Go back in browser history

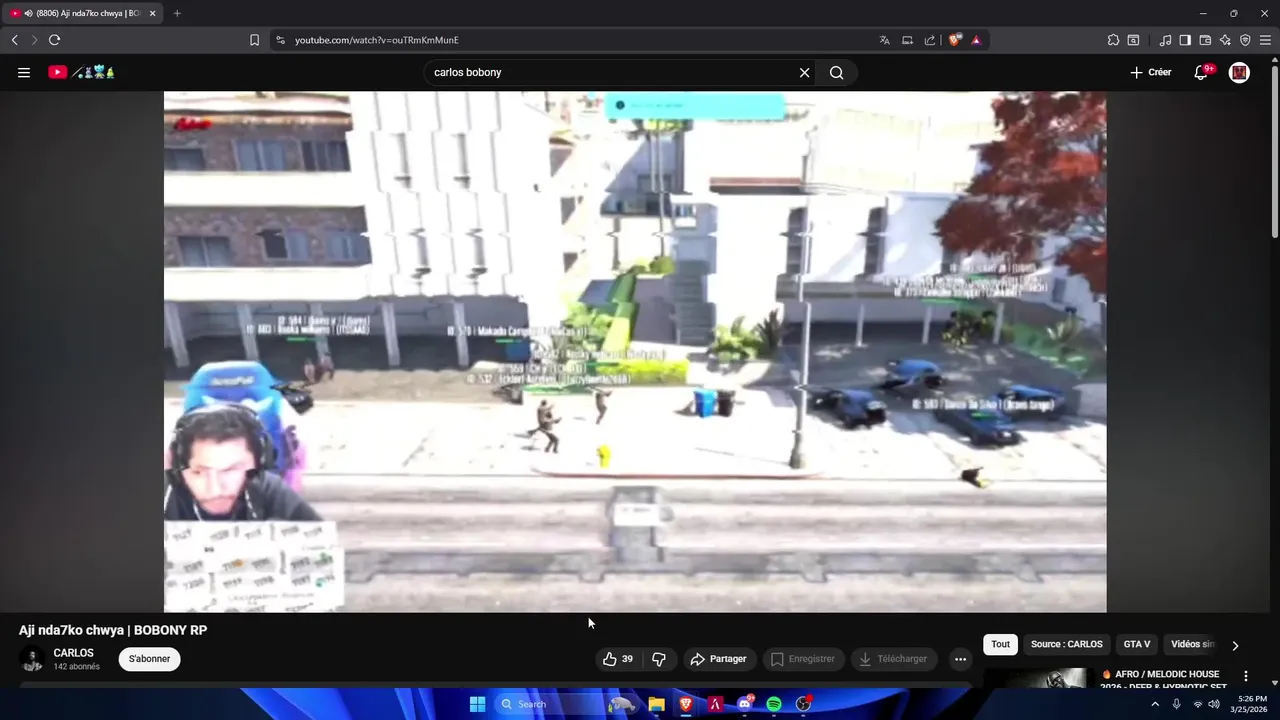(x=14, y=40)
